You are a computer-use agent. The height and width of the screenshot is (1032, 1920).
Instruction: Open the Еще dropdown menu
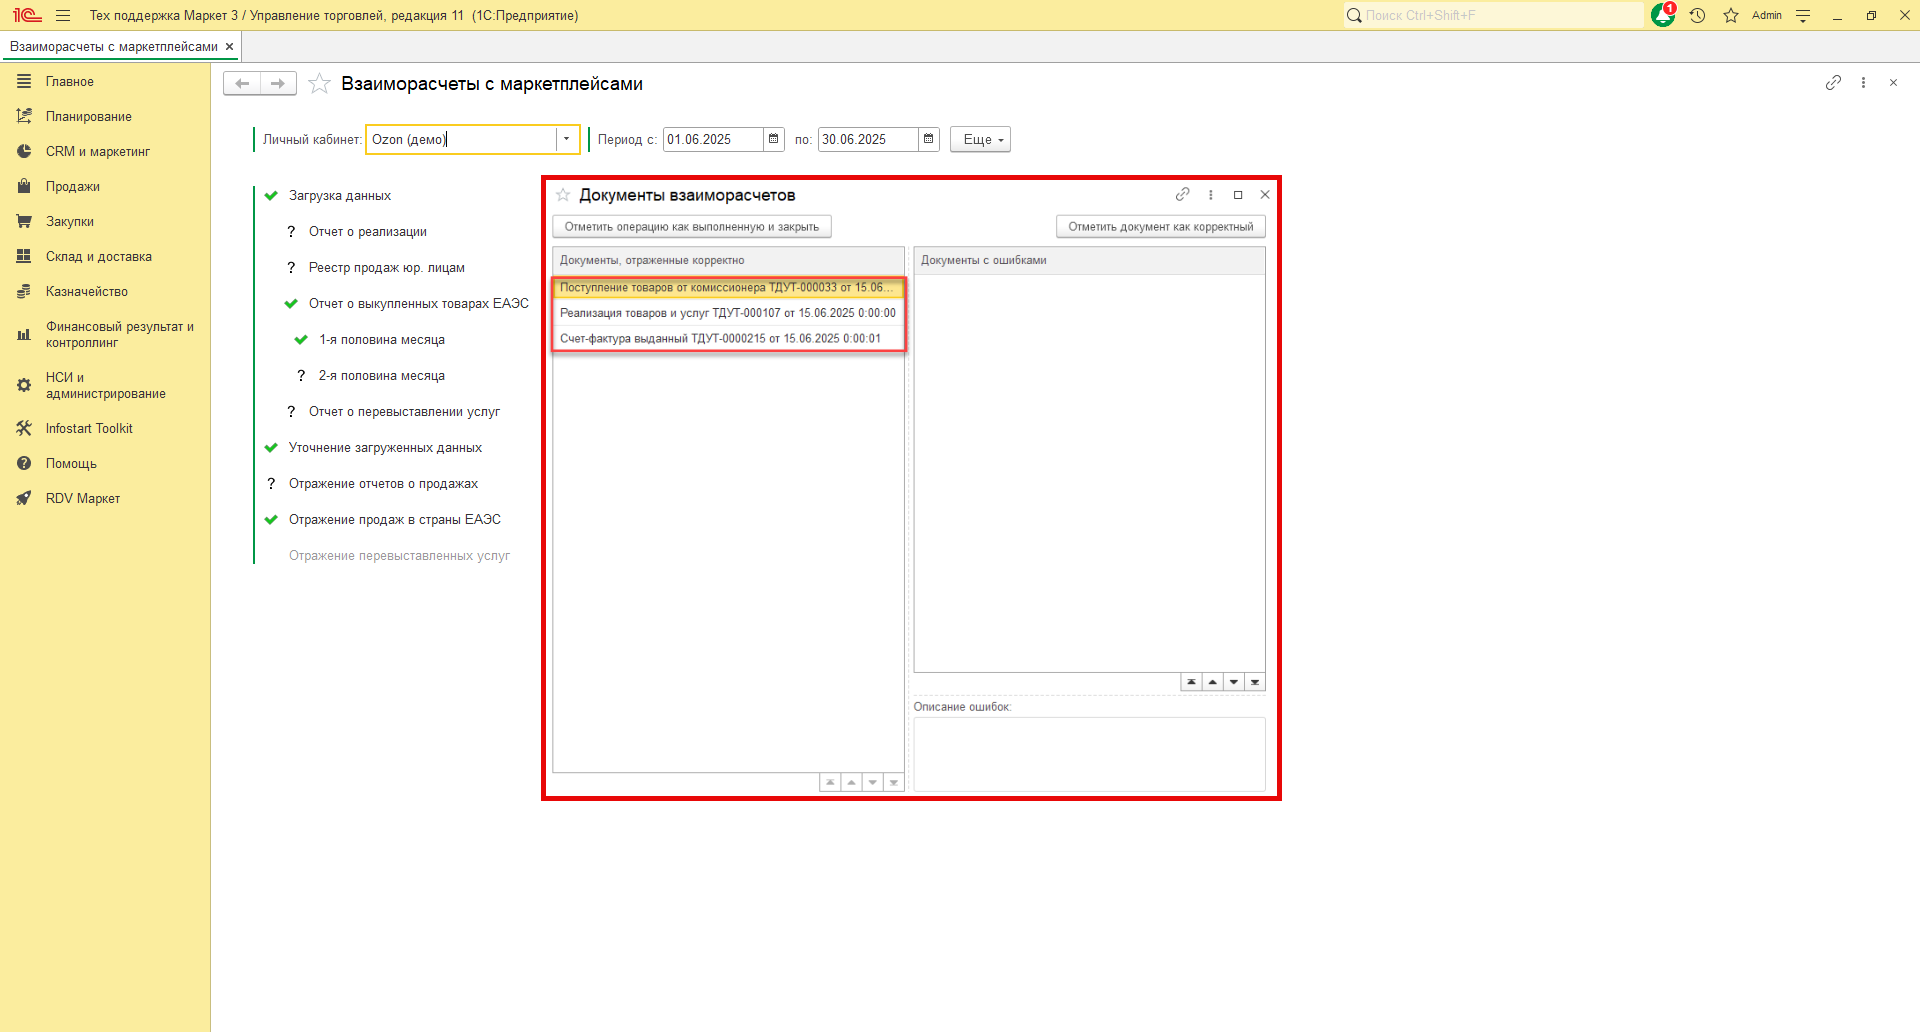tap(980, 139)
